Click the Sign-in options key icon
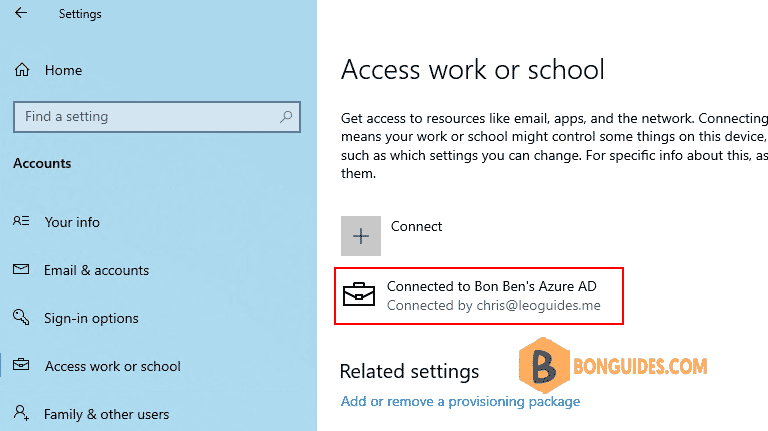768x431 pixels. click(x=21, y=317)
